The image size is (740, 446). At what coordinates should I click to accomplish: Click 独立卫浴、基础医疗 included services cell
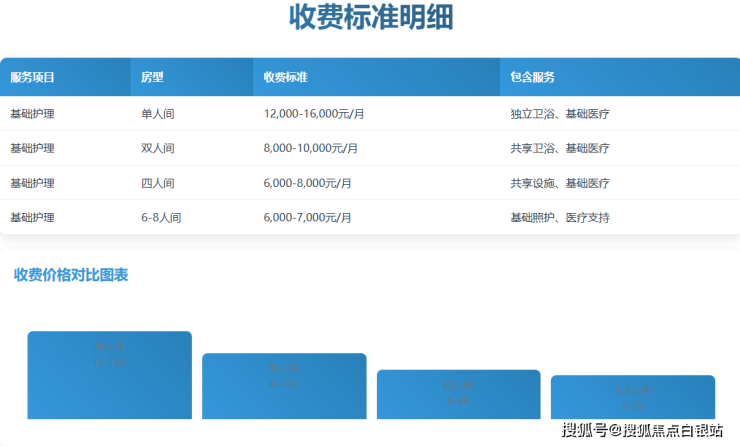559,114
